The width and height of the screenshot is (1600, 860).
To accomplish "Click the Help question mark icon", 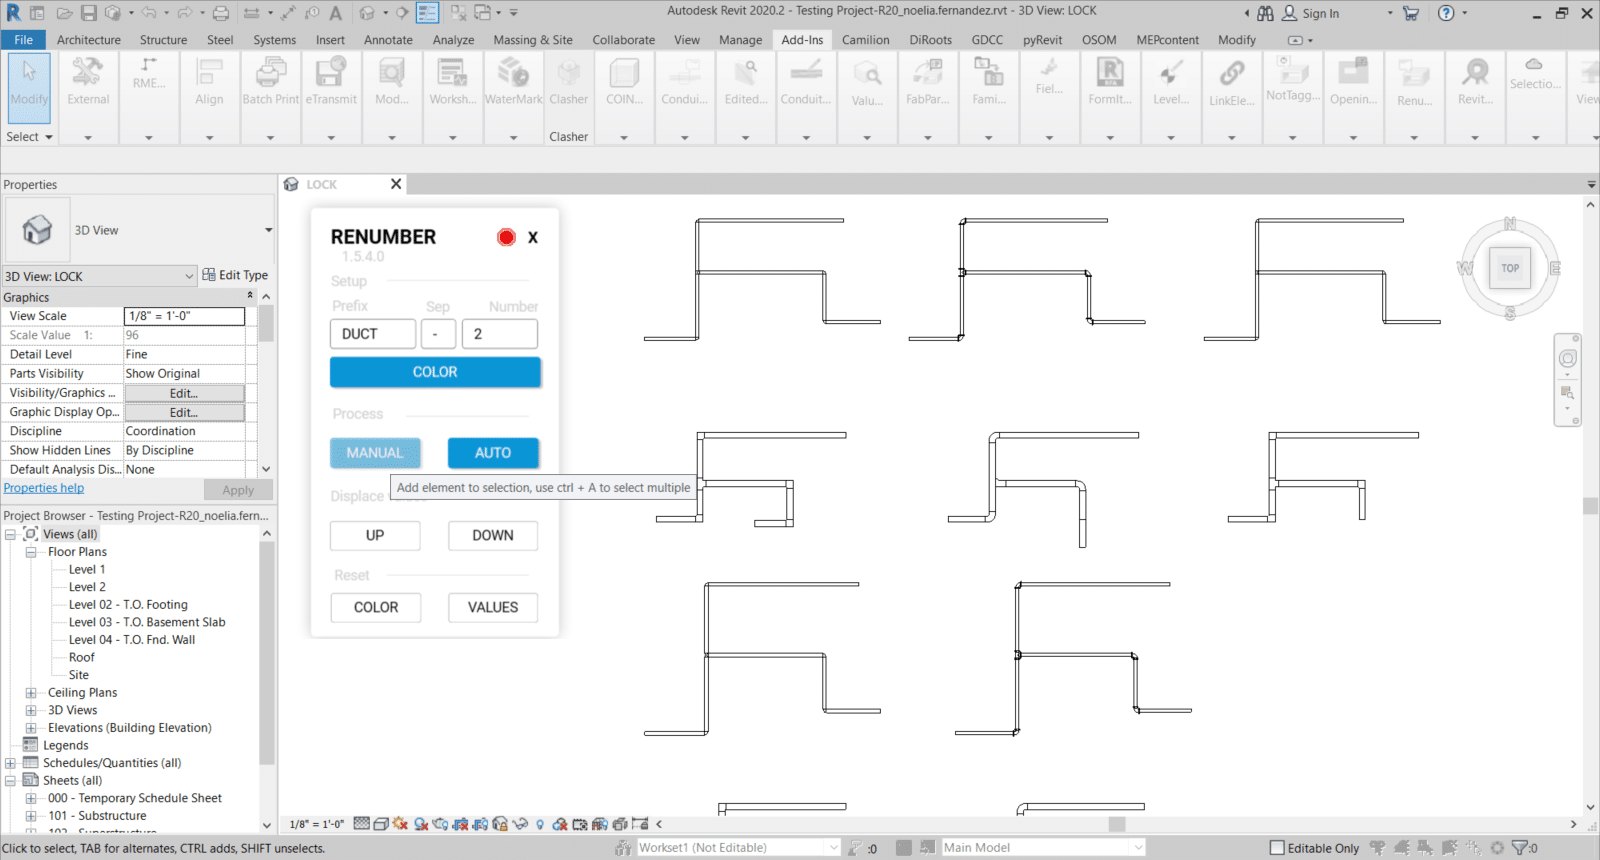I will coord(1446,13).
